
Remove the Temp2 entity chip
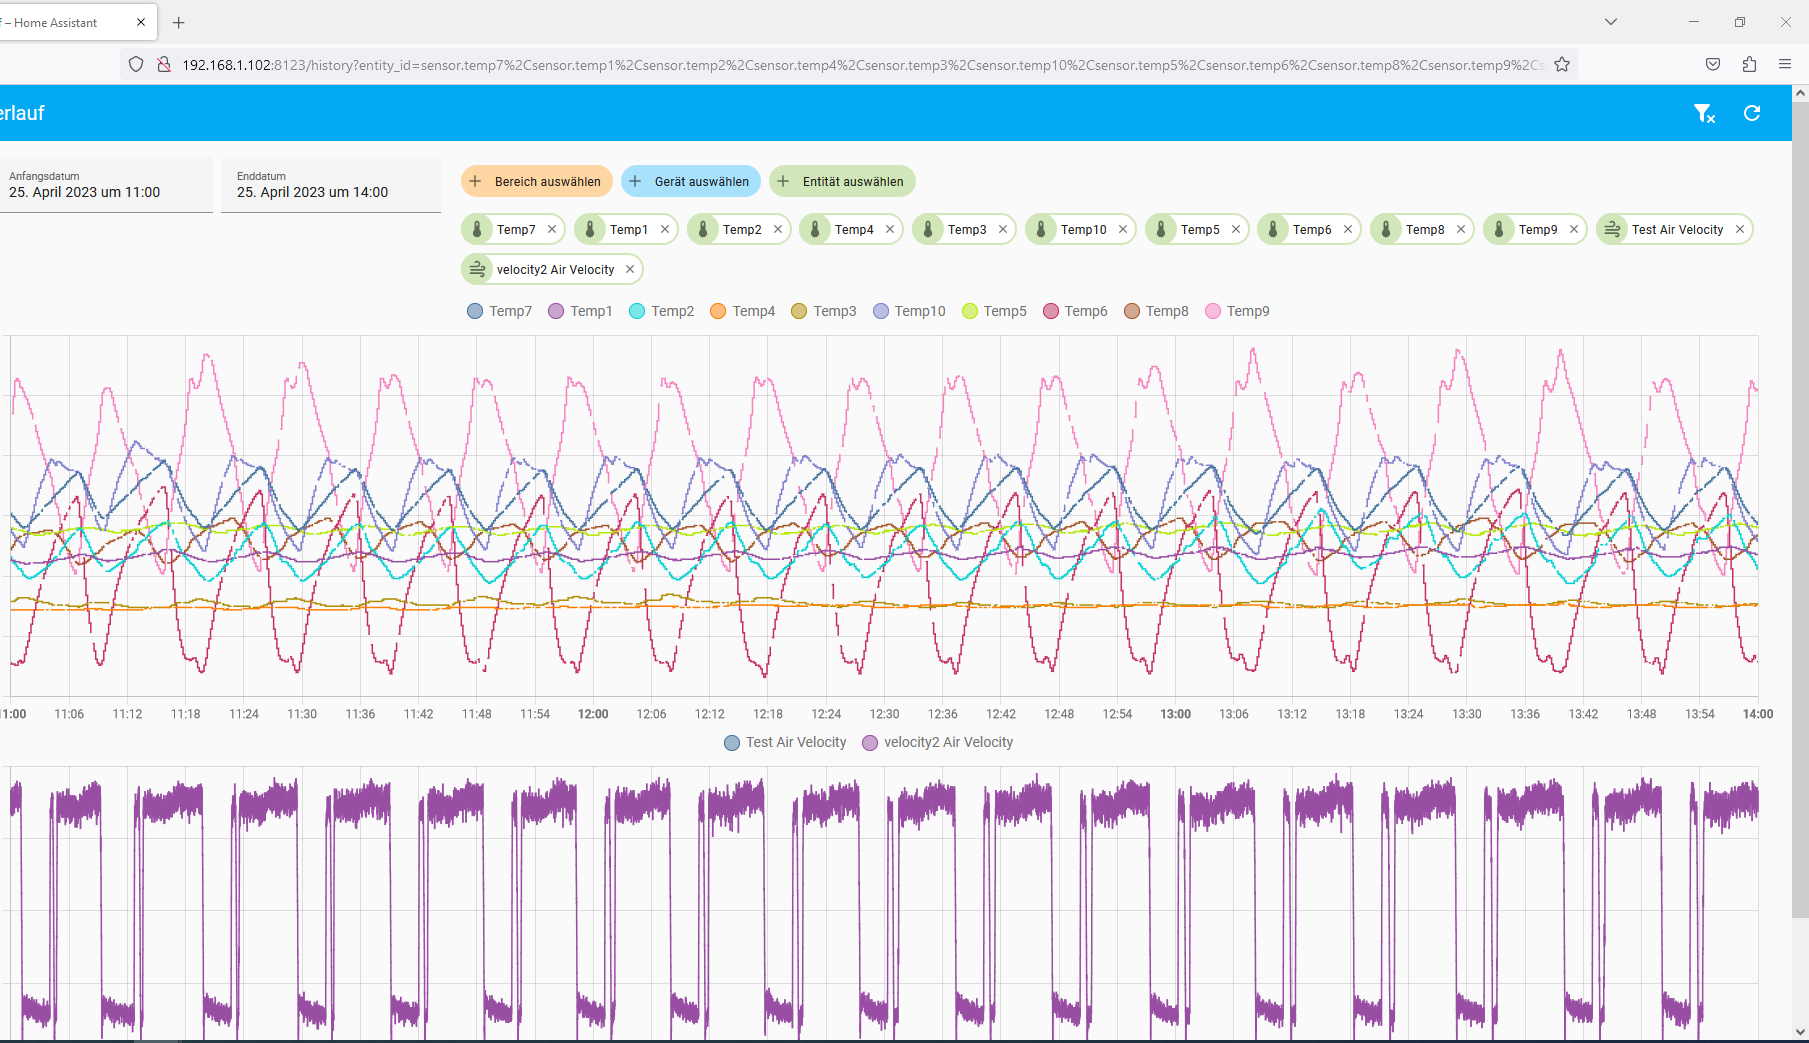(778, 229)
